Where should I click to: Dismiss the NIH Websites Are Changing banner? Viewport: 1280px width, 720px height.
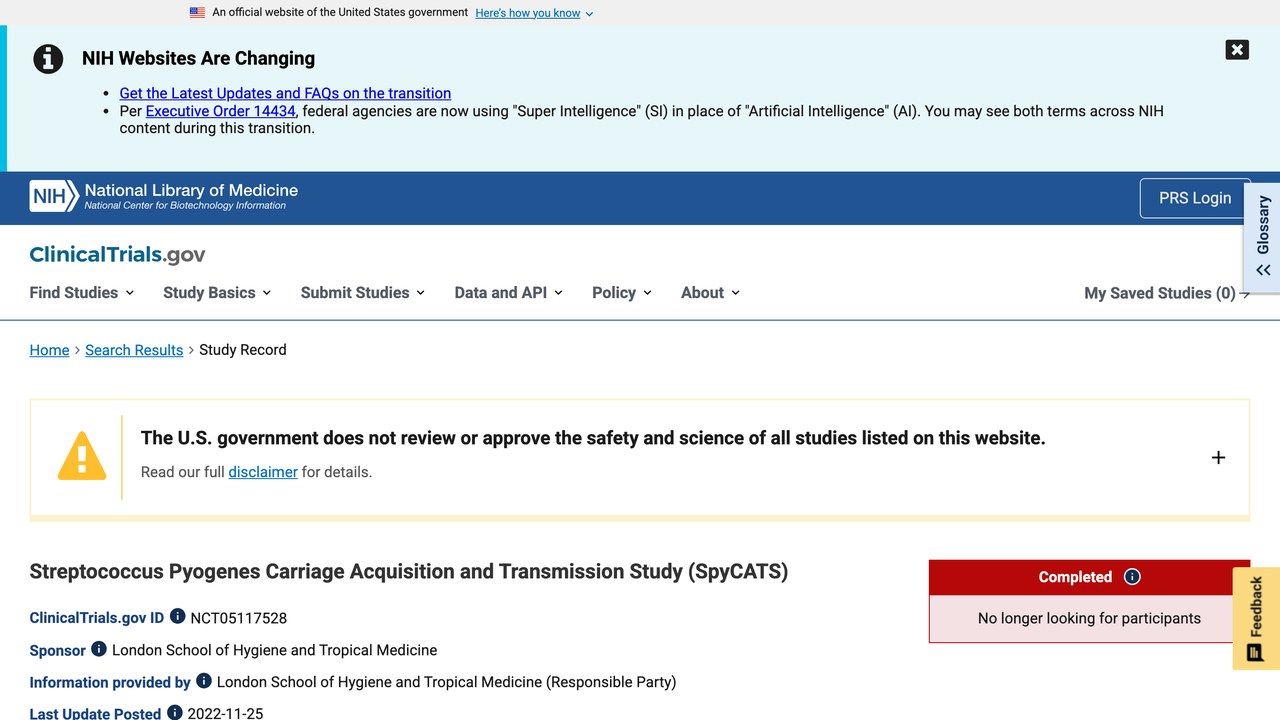tap(1237, 49)
